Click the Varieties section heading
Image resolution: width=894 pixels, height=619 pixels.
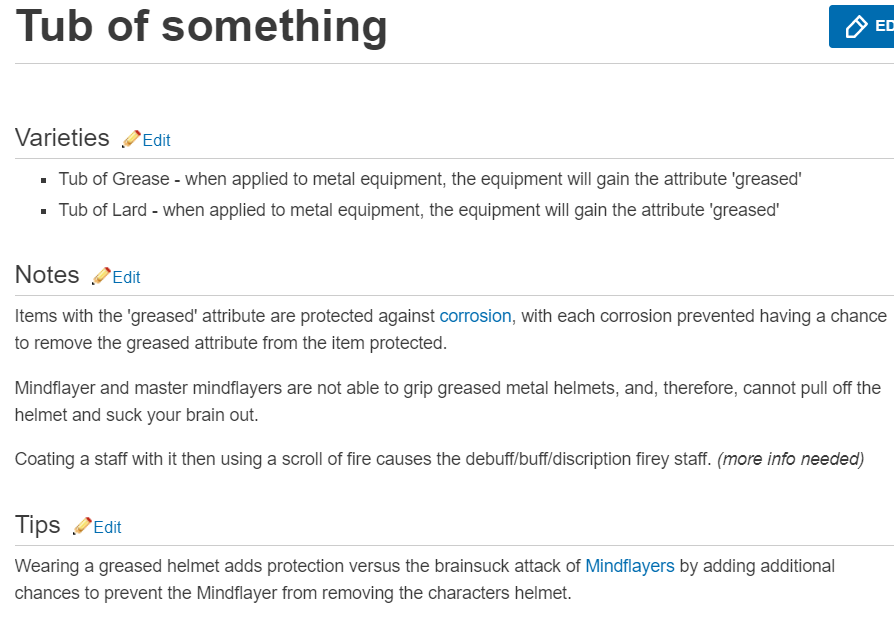[x=62, y=138]
